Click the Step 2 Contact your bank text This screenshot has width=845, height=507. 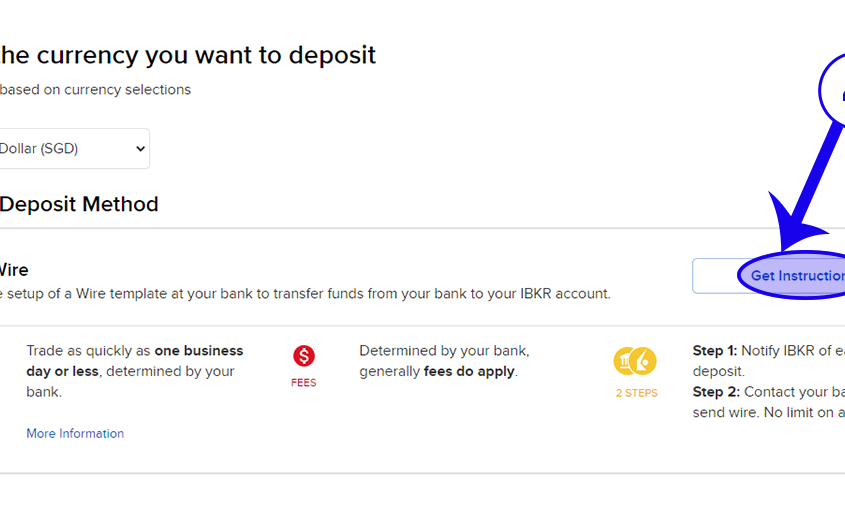tap(767, 391)
